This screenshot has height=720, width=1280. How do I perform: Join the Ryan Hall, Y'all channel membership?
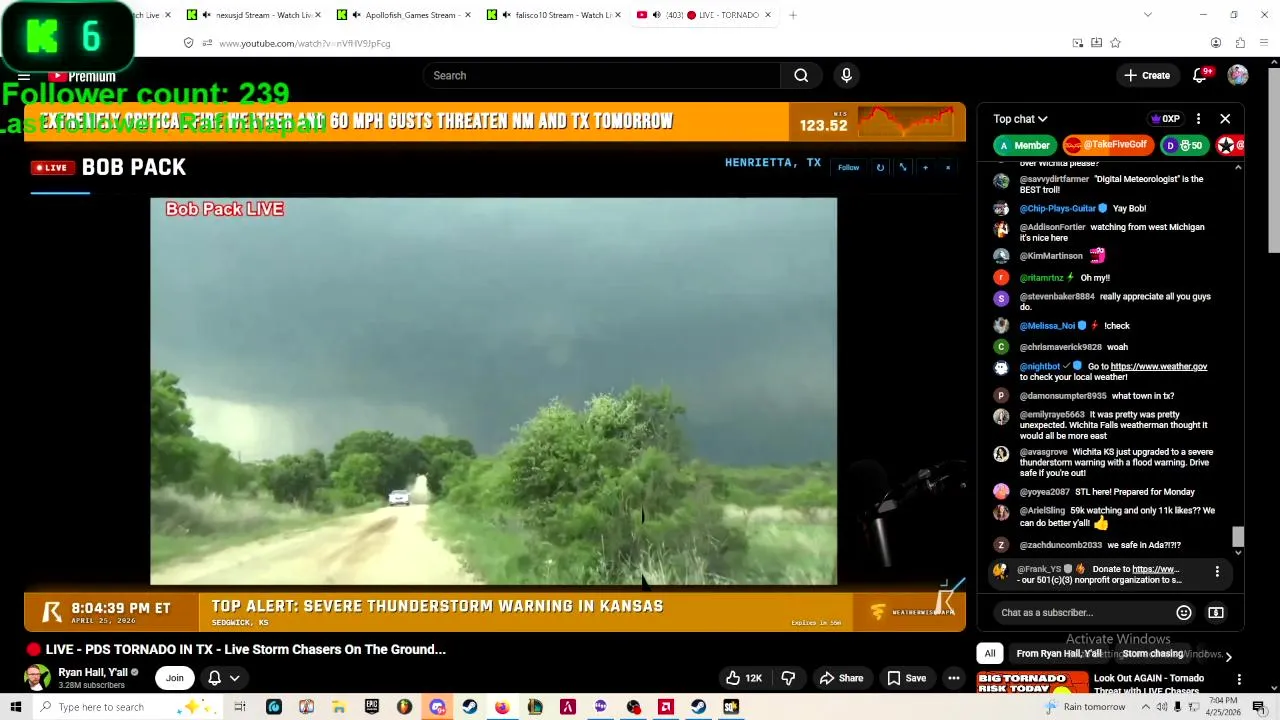coord(175,678)
